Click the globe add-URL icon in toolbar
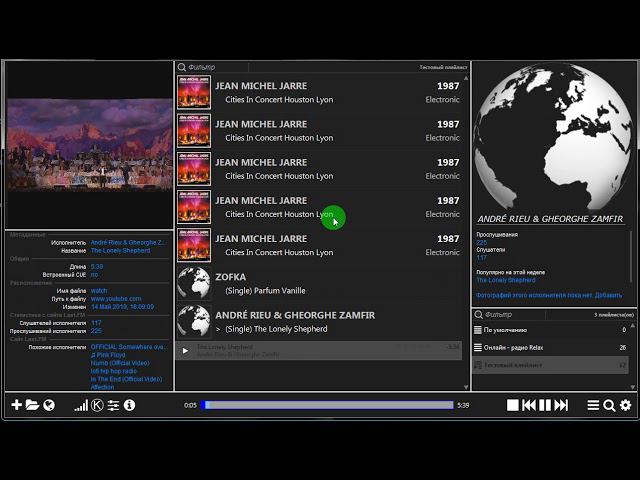This screenshot has width=640, height=480. click(49, 405)
